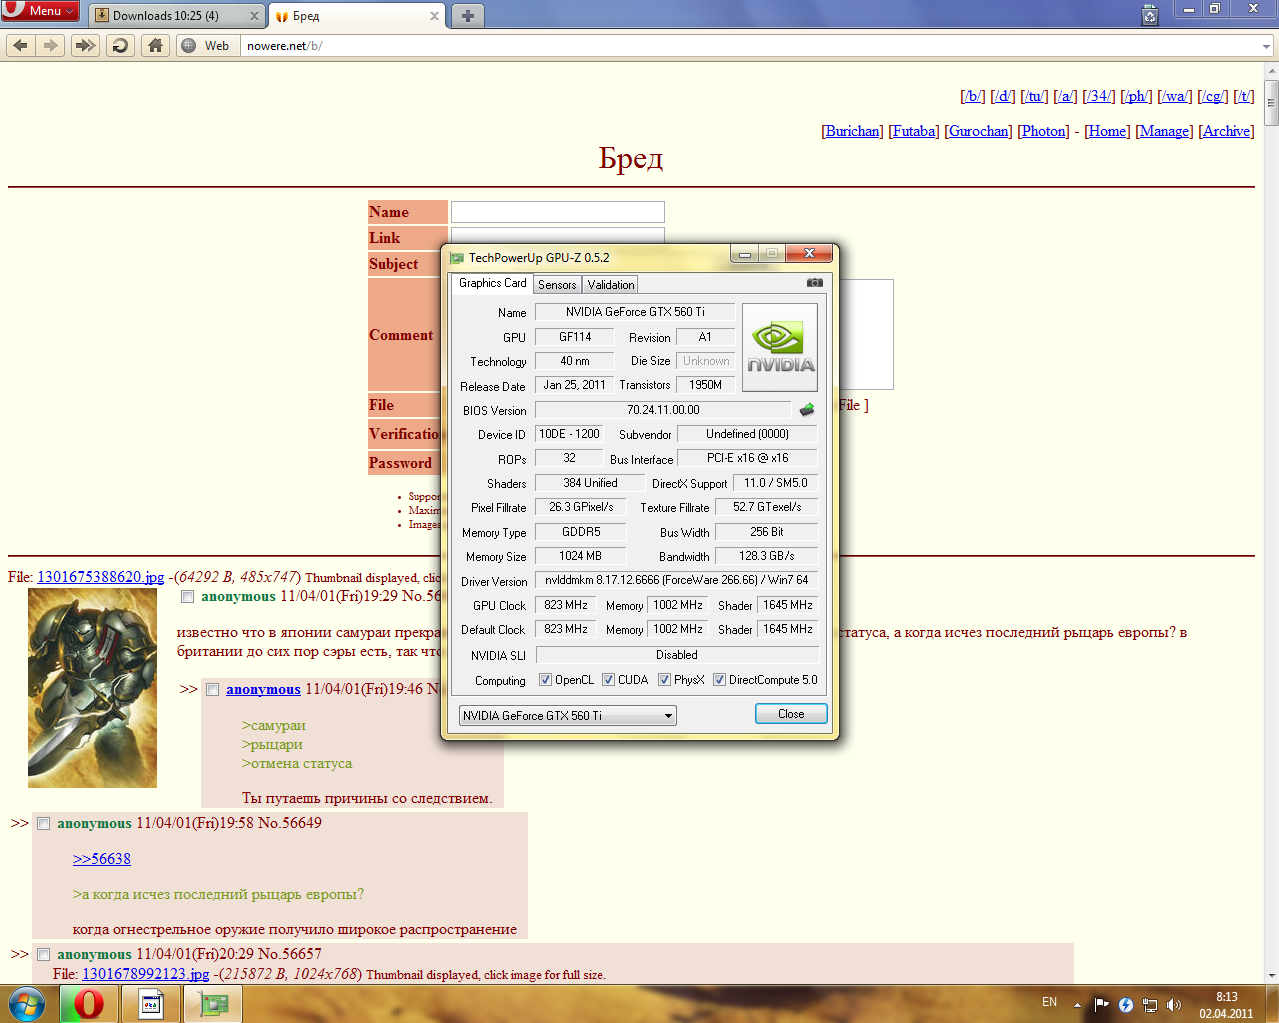Click the page vertical scrollbar handle
The image size is (1279, 1023).
tap(1271, 102)
